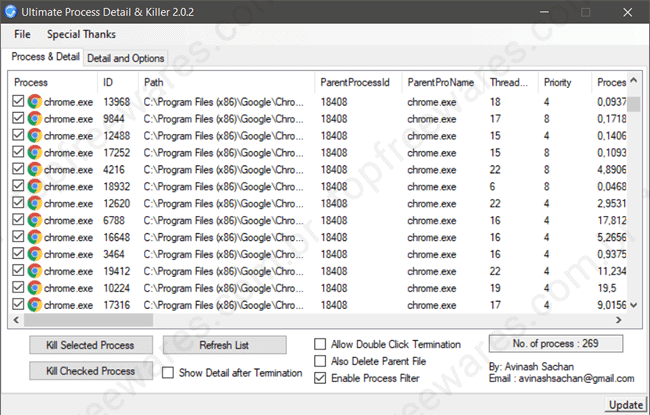
Task: Click the vertical scrollbar up arrow
Action: click(x=633, y=80)
